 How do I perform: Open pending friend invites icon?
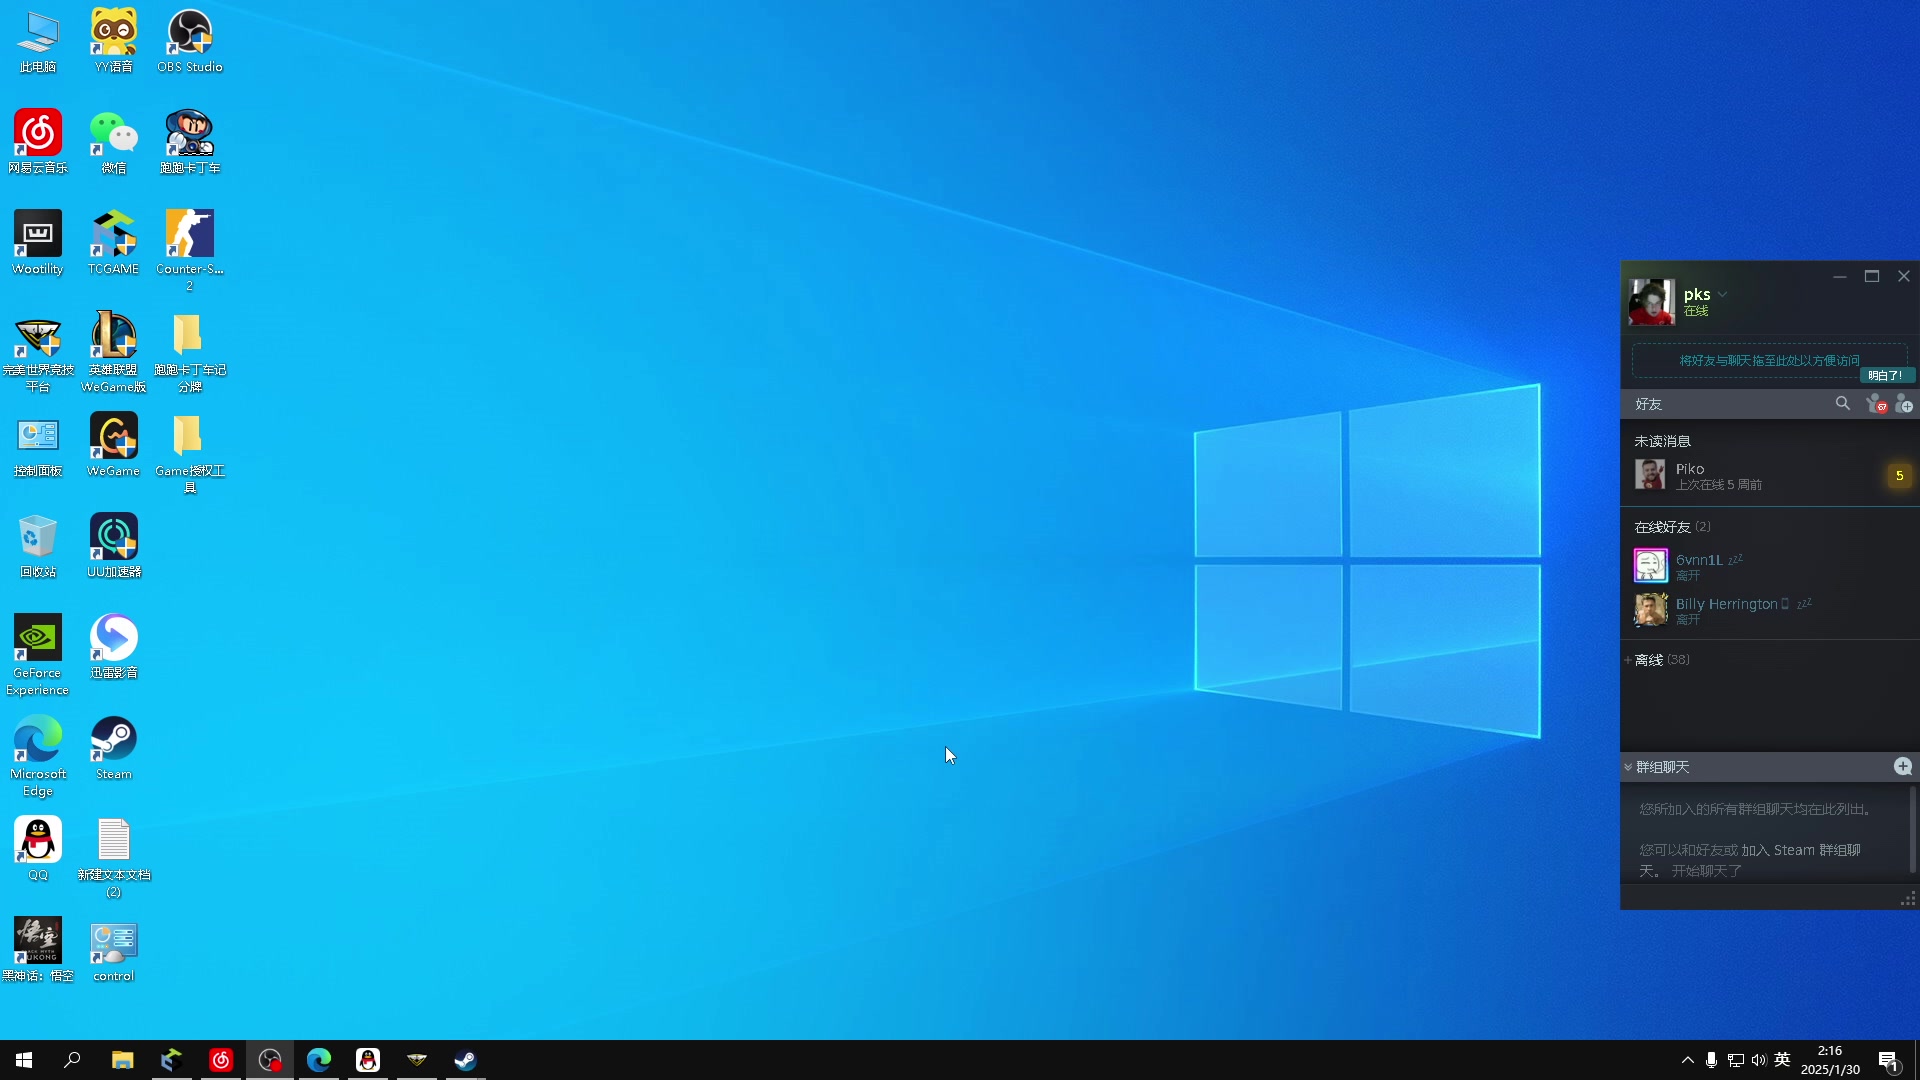click(x=1876, y=404)
